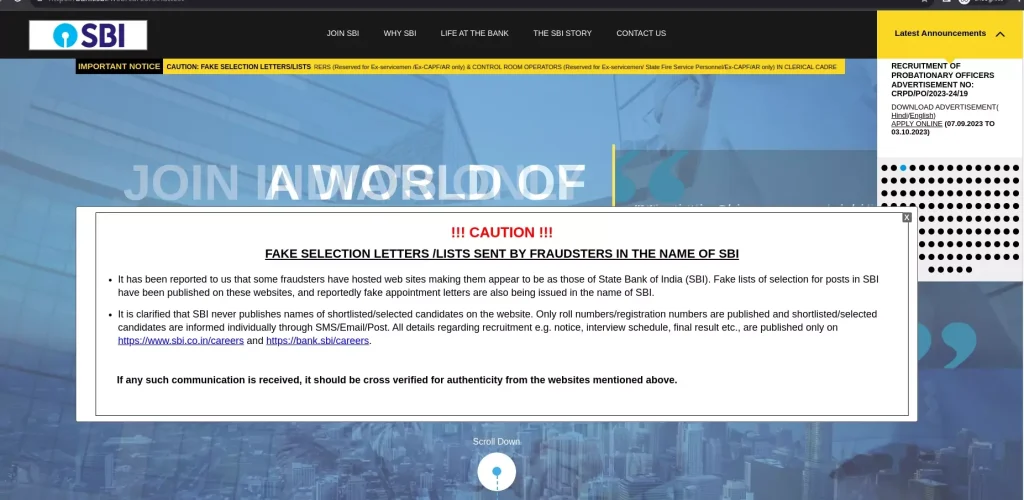Open the https://bank.sbi/careers link
The image size is (1024, 500).
317,341
